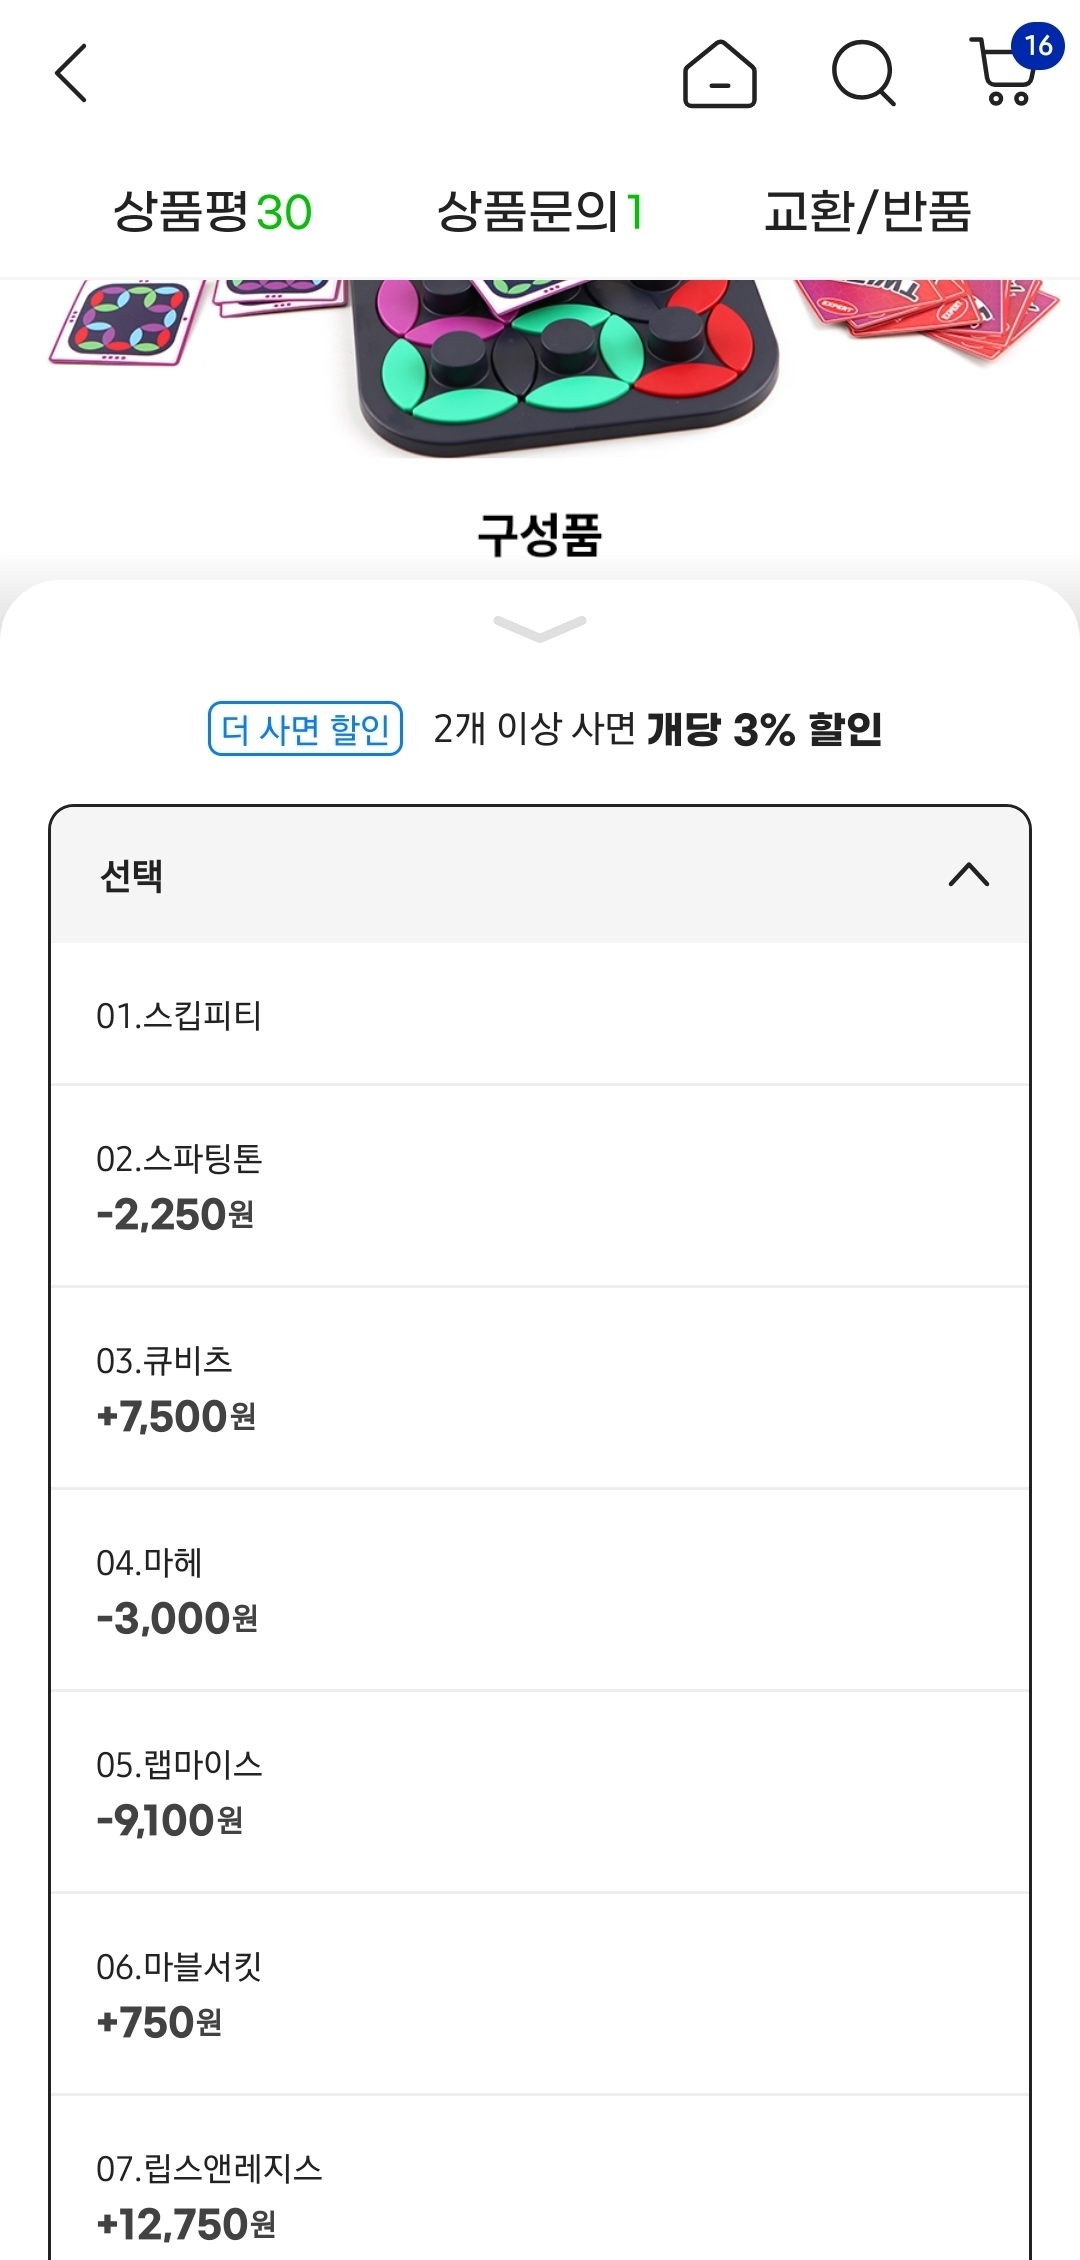Choose option 05.랩마이스 for -9,100원
Viewport: 1080px width, 2260px height.
tap(540, 1793)
